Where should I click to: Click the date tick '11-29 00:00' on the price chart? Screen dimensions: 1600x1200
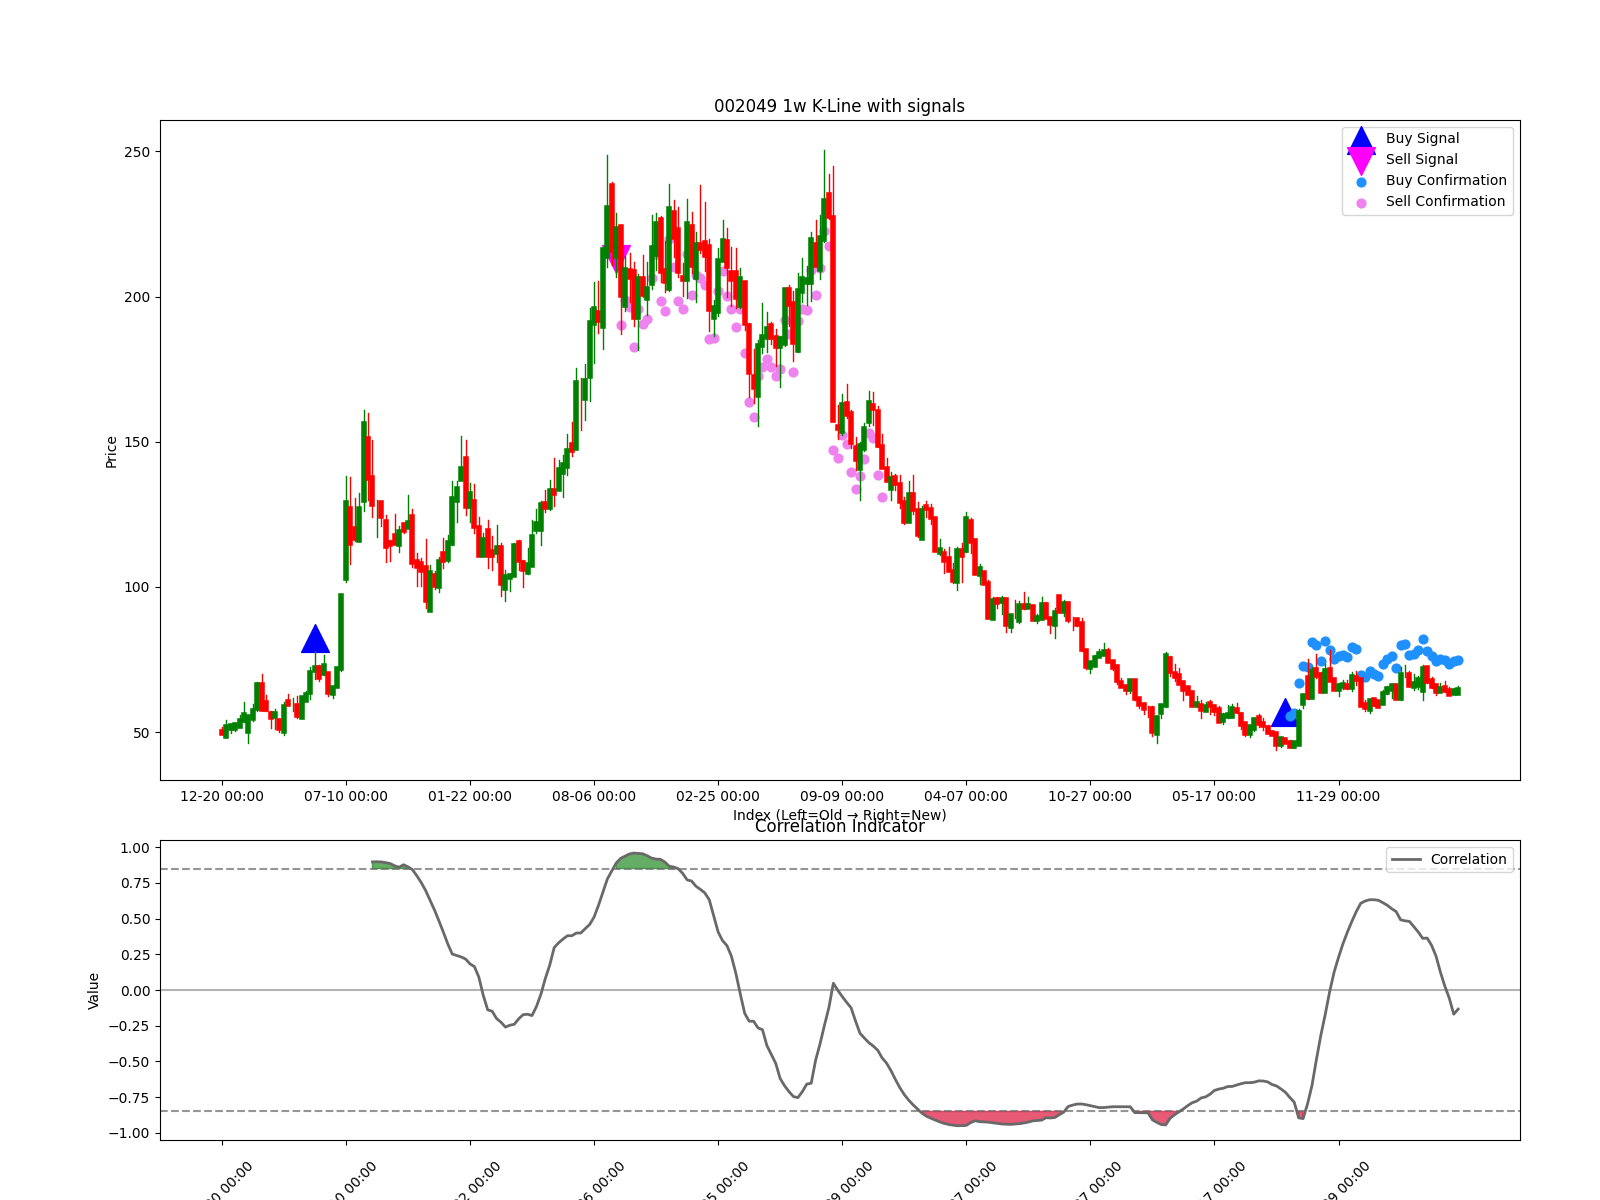(x=1338, y=797)
